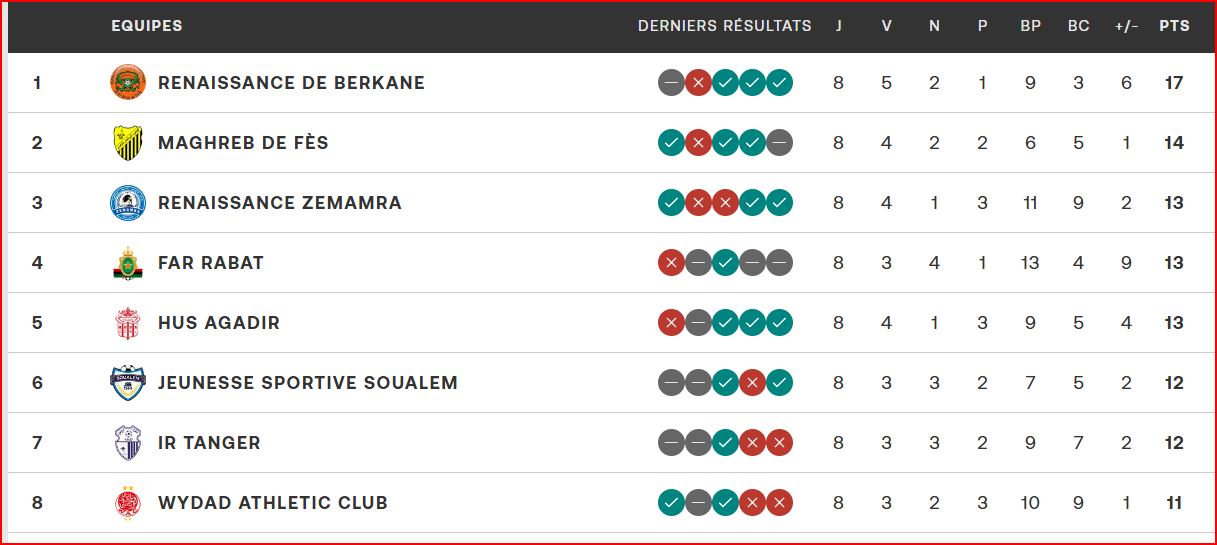Select the red loss icon in Berkane's results
This screenshot has height=545, width=1217.
coord(699,83)
